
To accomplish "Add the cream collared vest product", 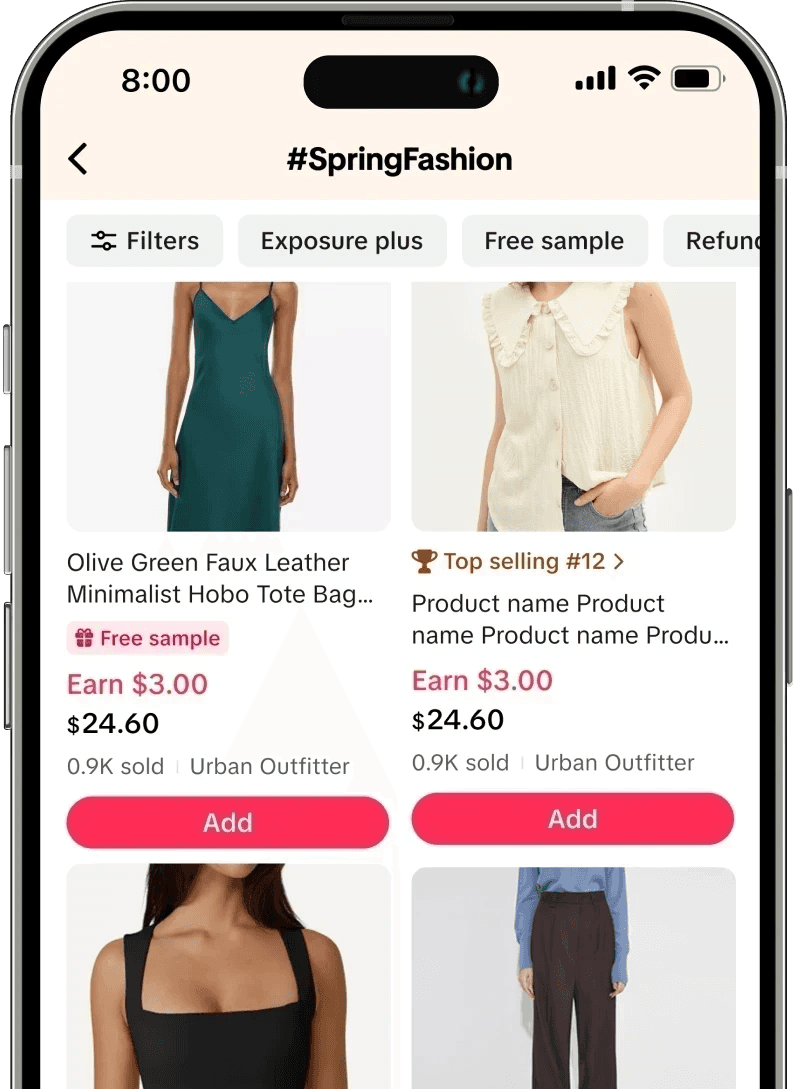I will pyautogui.click(x=573, y=819).
